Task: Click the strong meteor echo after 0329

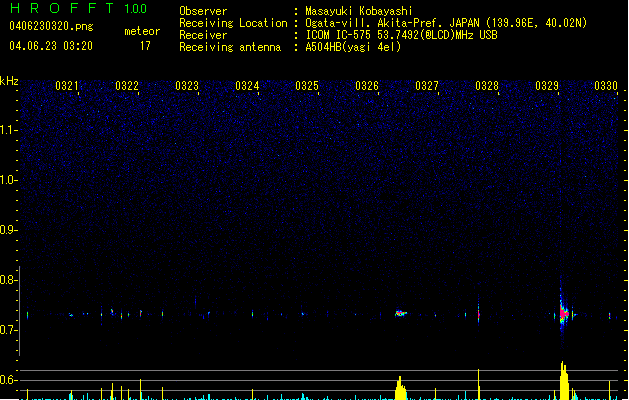Action: [564, 313]
